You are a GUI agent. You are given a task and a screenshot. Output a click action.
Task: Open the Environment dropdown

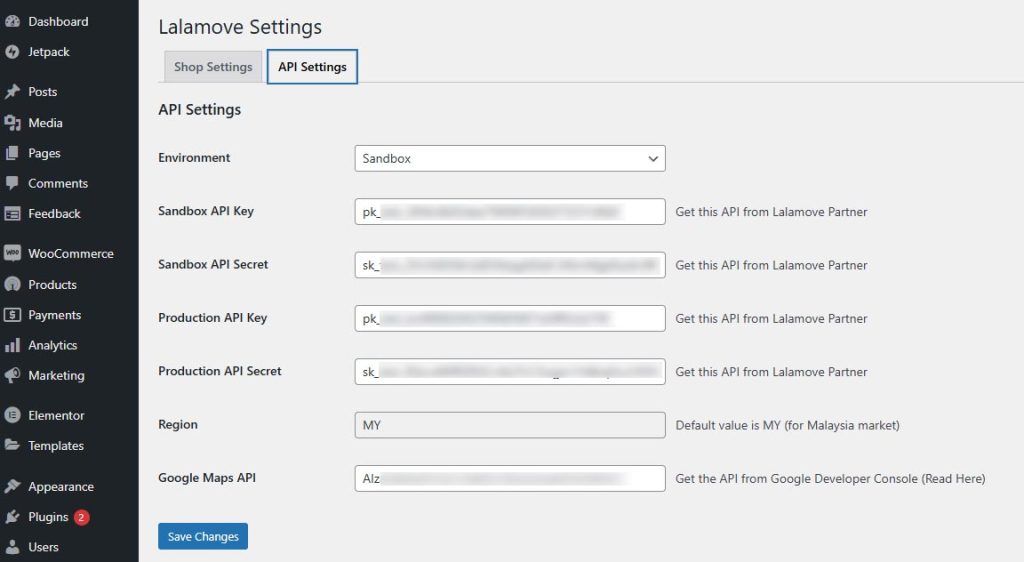coord(510,159)
